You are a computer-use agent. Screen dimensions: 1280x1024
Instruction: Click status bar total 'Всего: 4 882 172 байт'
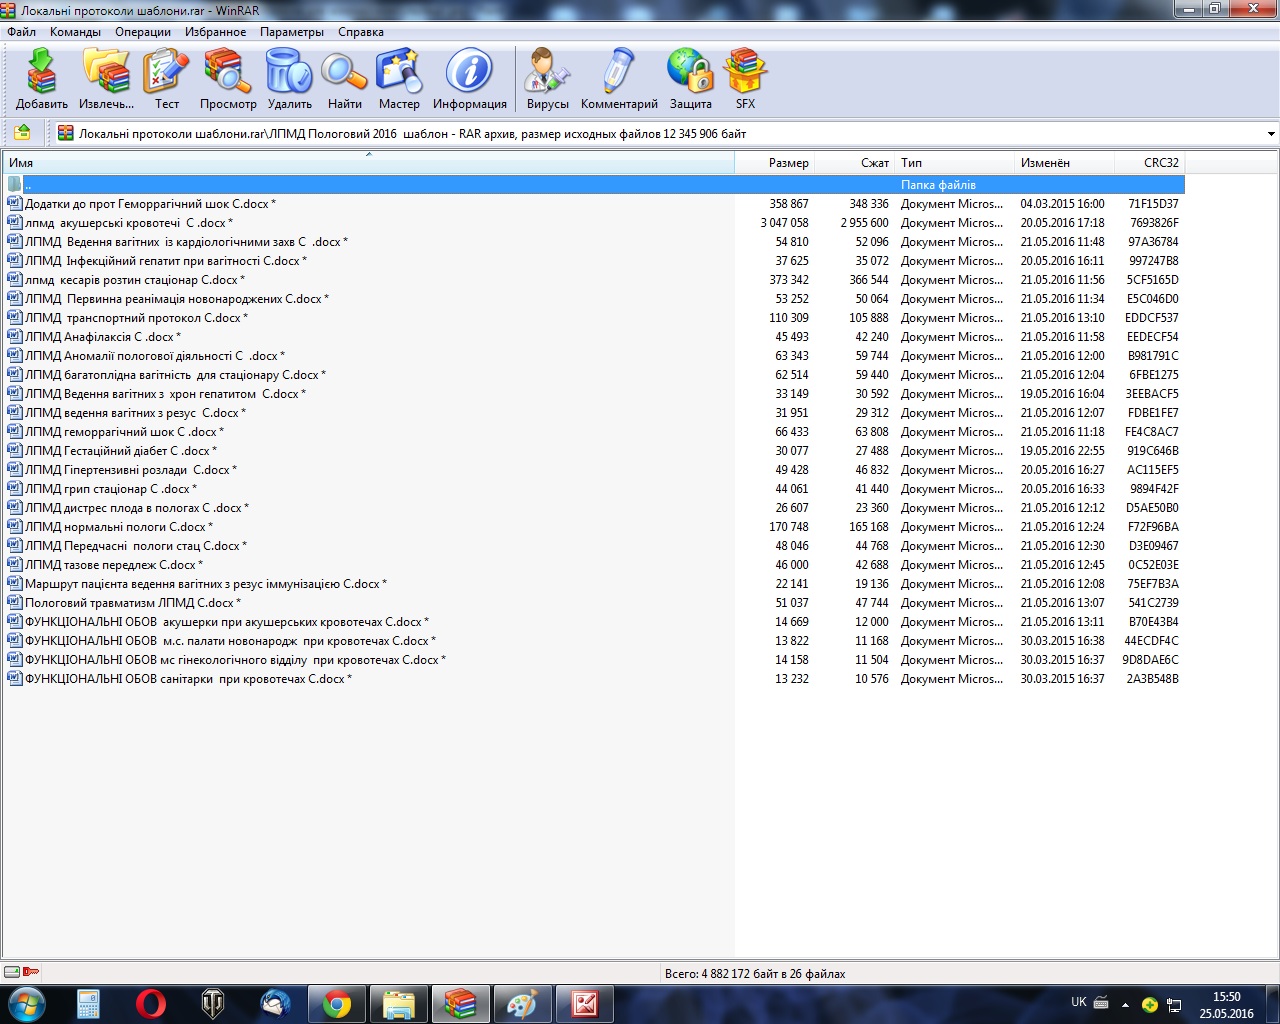[754, 973]
